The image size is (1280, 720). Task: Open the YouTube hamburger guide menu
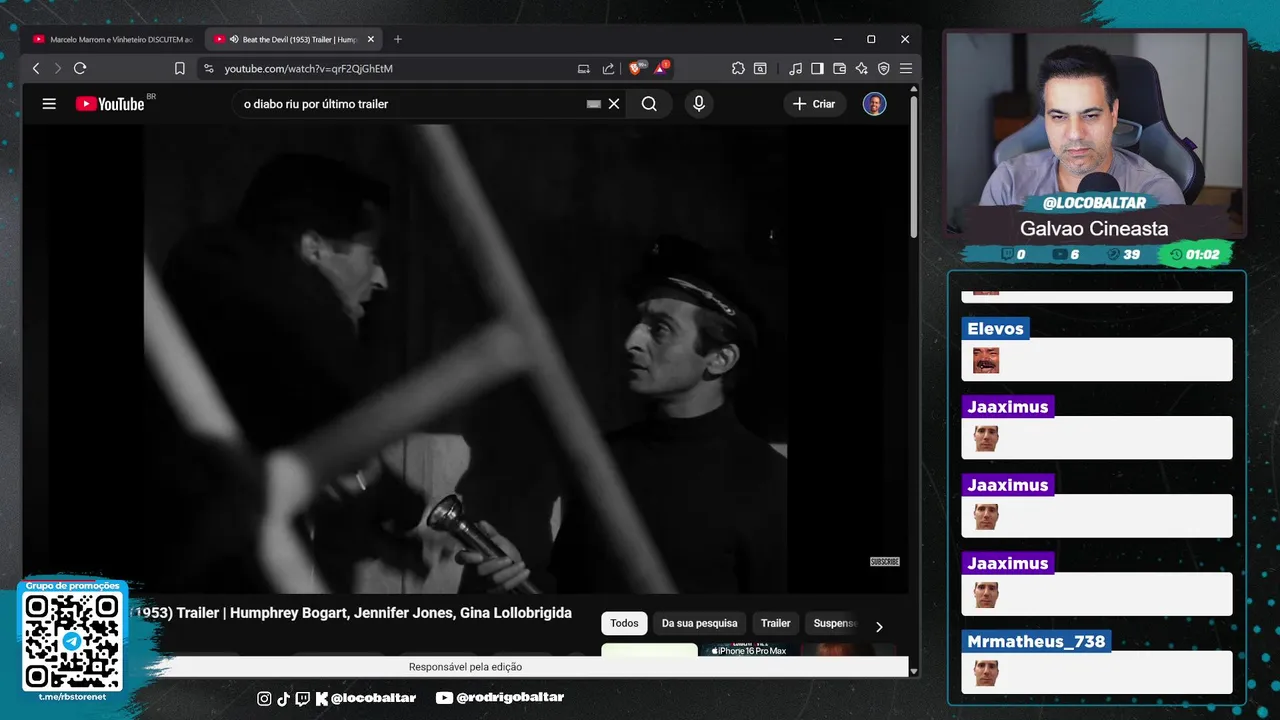pos(49,104)
